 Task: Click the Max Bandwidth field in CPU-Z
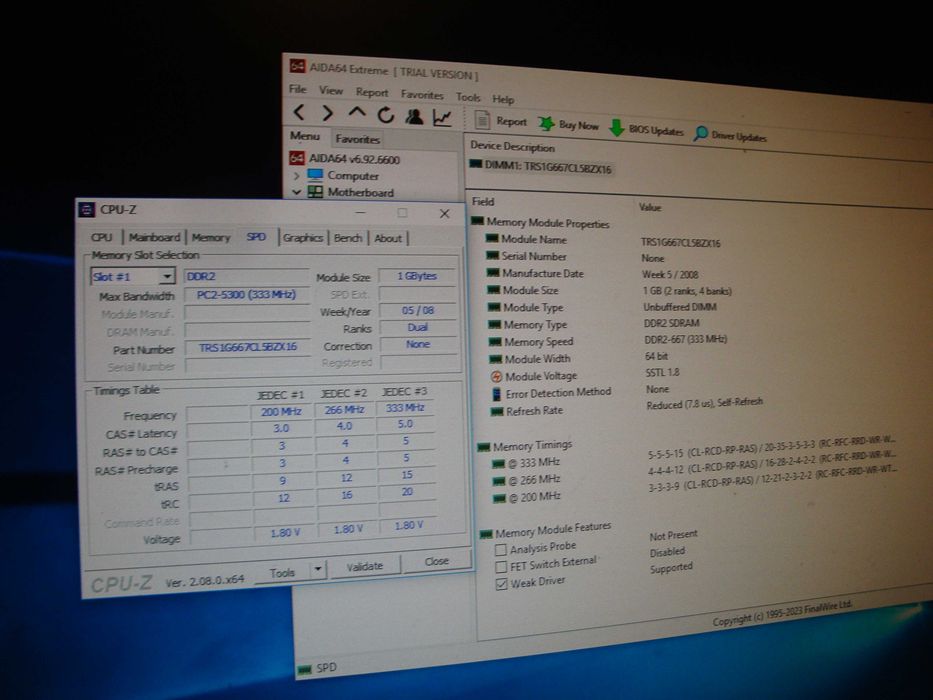247,295
